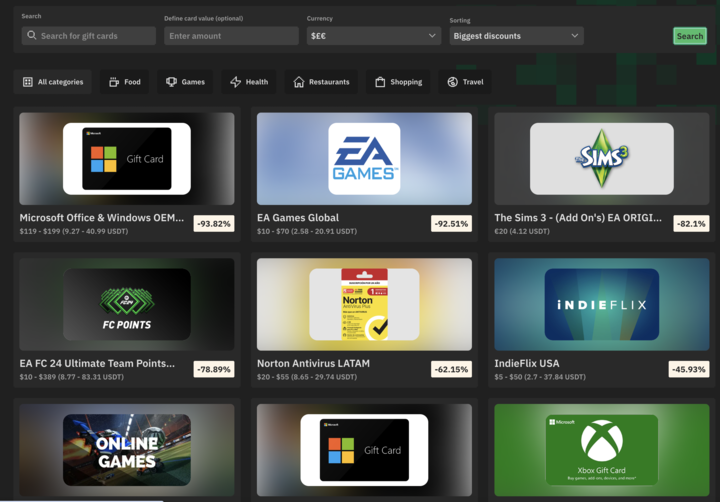The image size is (720, 502).
Task: Open the Online Games card thumbnail
Action: point(127,450)
